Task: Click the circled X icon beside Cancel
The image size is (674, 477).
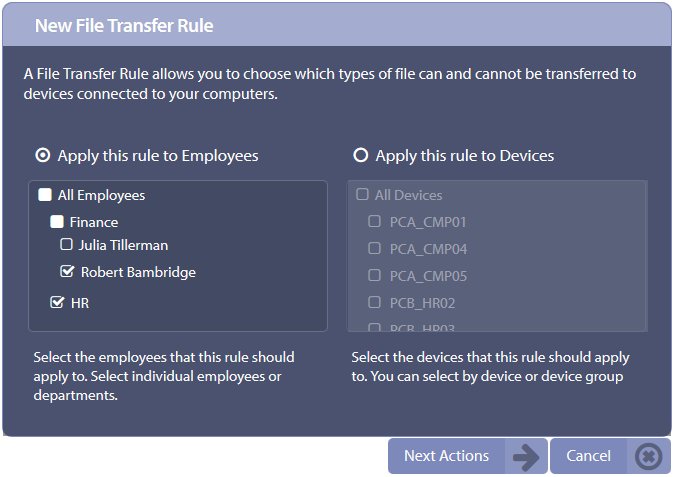Action: tap(649, 456)
